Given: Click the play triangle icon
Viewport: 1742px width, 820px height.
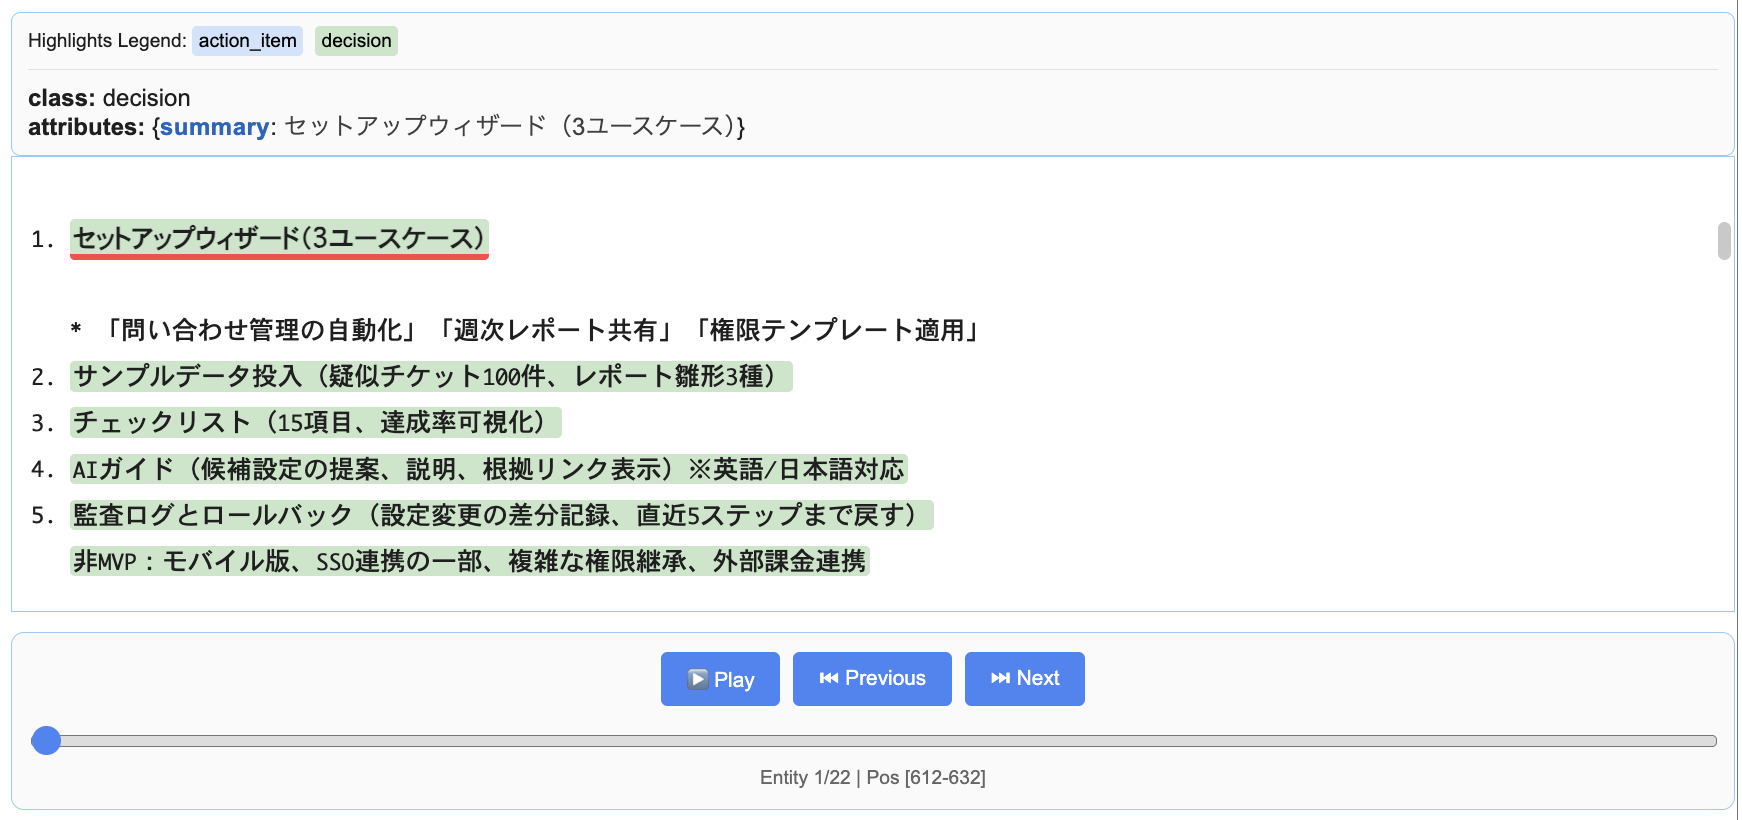Looking at the screenshot, I should (698, 679).
